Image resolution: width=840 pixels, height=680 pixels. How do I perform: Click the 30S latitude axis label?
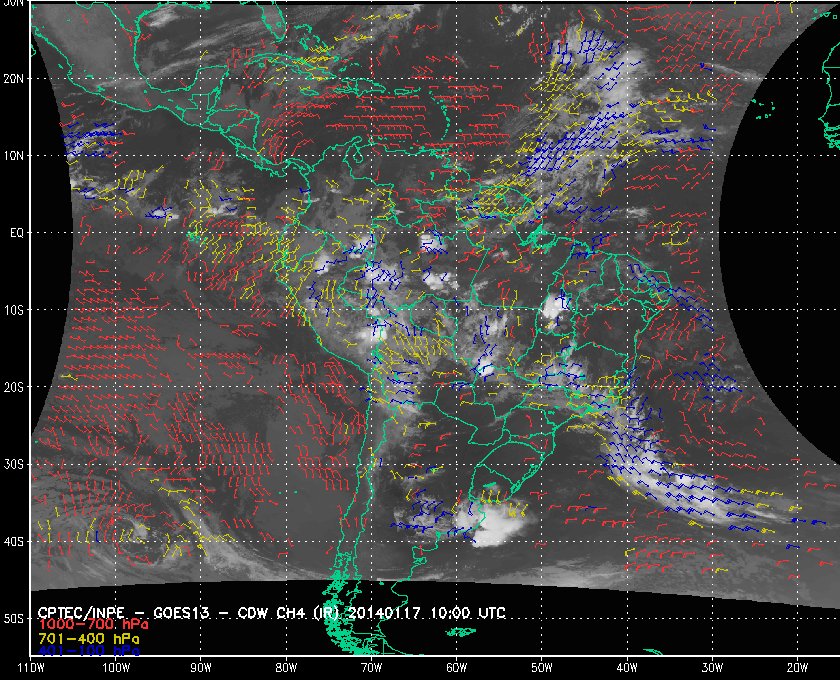click(14, 465)
